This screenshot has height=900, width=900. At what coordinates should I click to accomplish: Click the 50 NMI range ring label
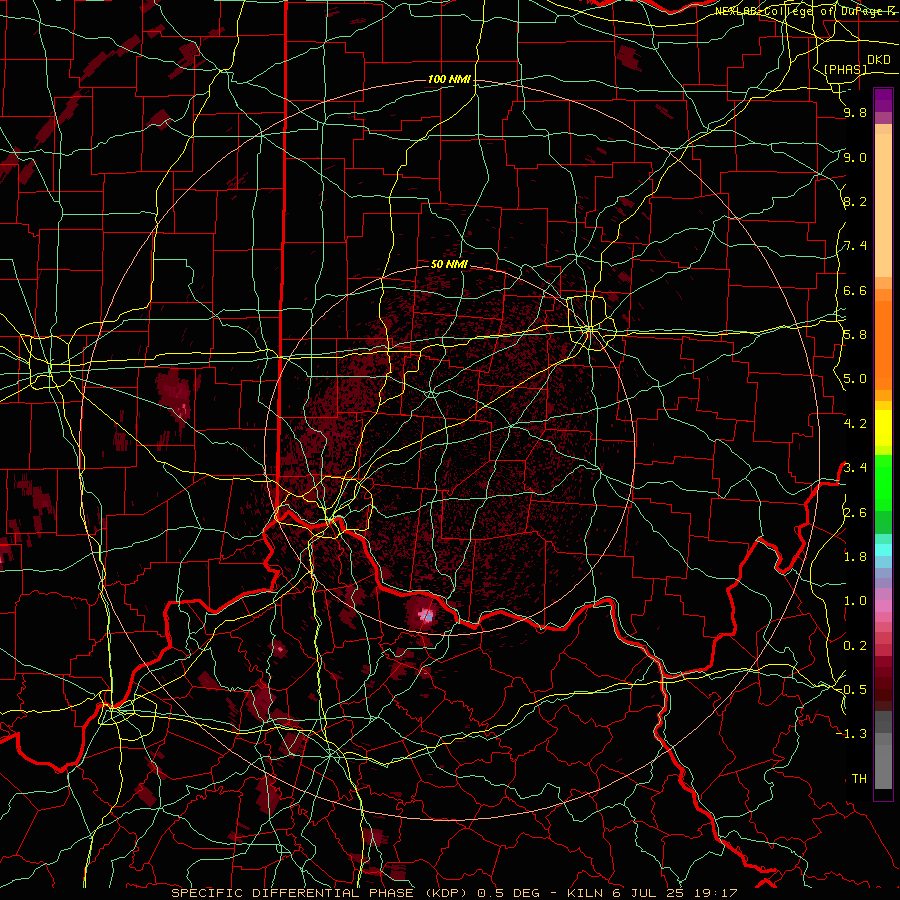(x=449, y=264)
